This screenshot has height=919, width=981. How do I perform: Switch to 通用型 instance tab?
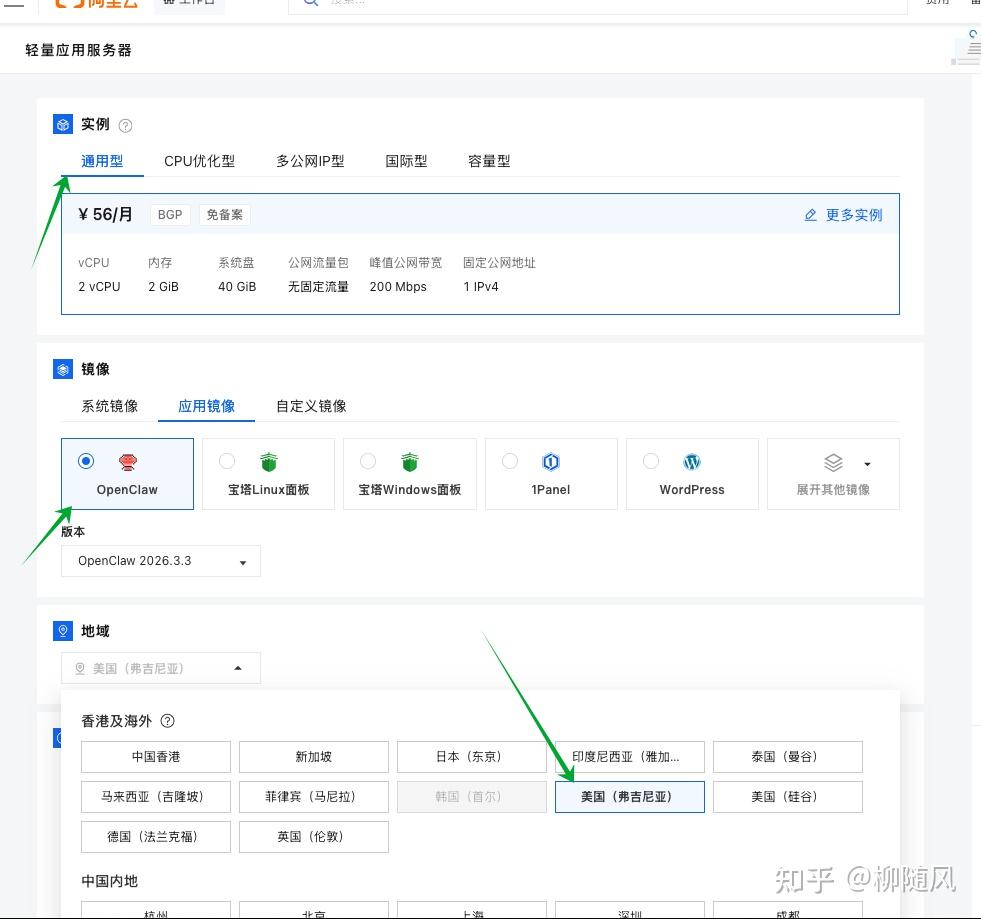[x=102, y=161]
